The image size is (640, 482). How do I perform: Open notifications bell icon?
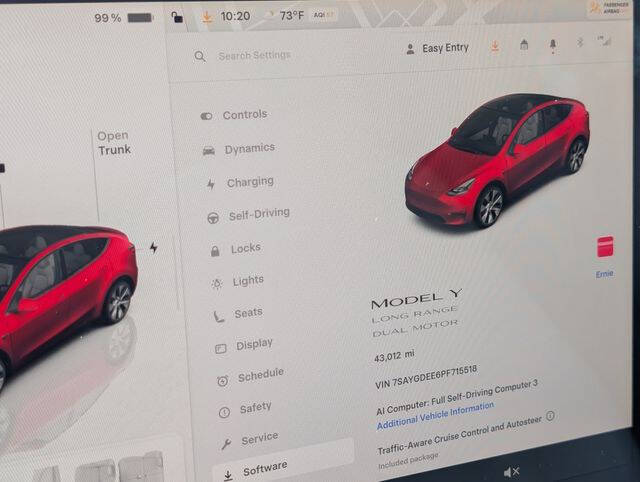click(553, 44)
